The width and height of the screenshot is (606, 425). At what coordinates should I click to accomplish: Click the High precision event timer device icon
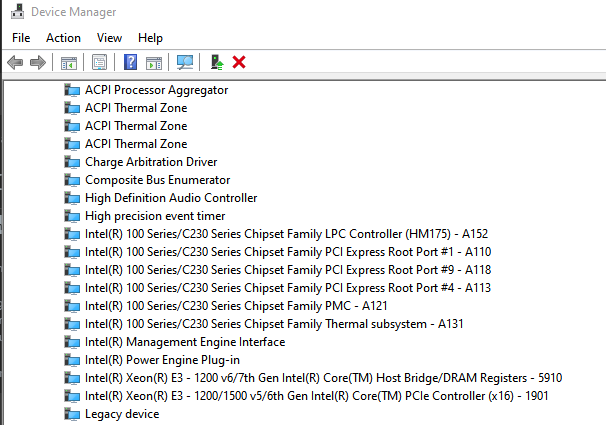tap(72, 216)
